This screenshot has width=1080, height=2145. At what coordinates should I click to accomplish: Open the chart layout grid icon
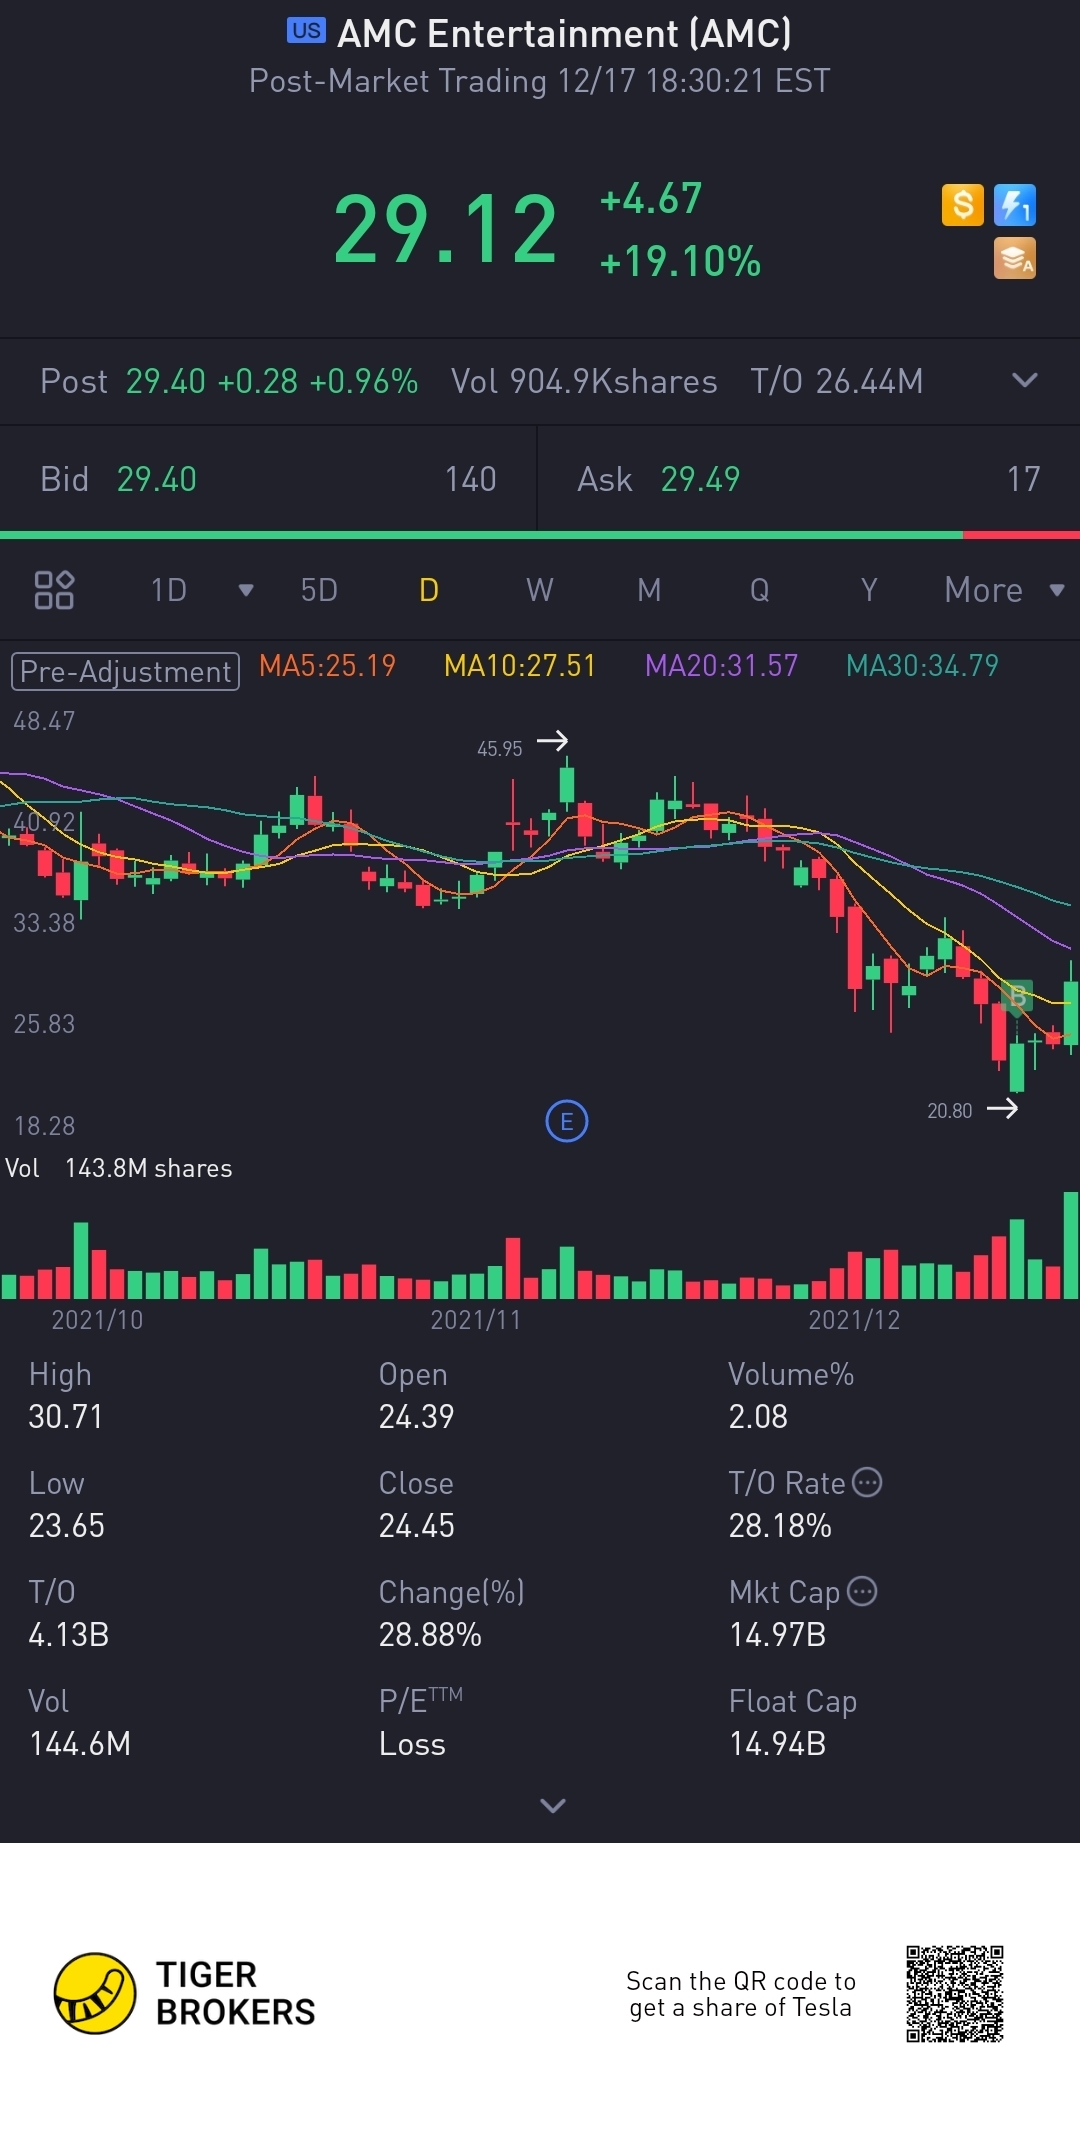[x=54, y=590]
